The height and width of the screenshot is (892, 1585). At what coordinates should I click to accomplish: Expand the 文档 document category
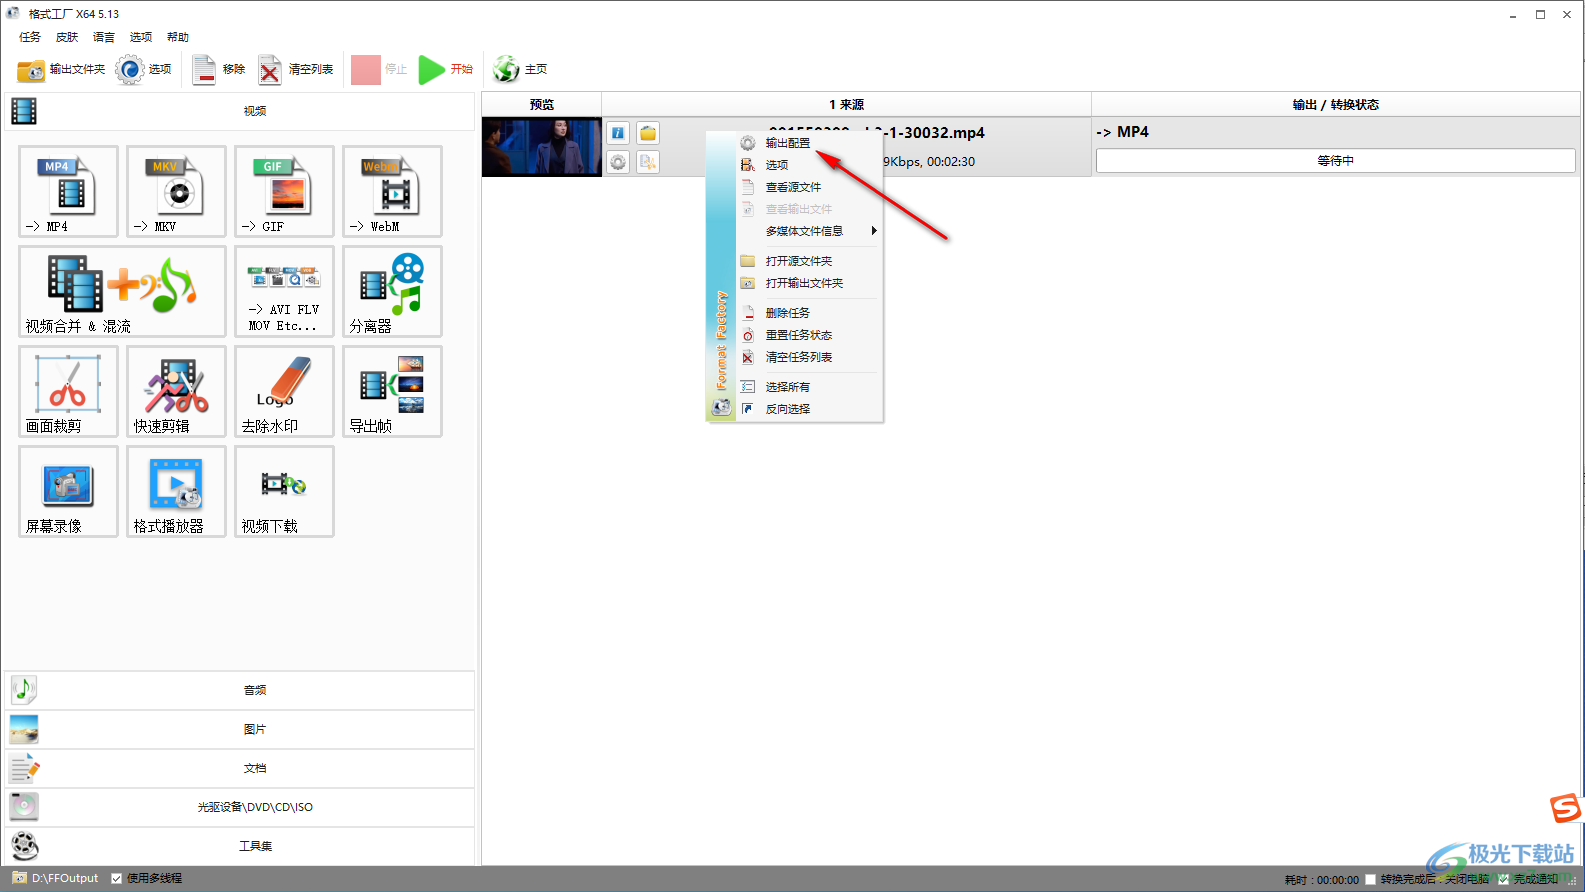click(240, 768)
